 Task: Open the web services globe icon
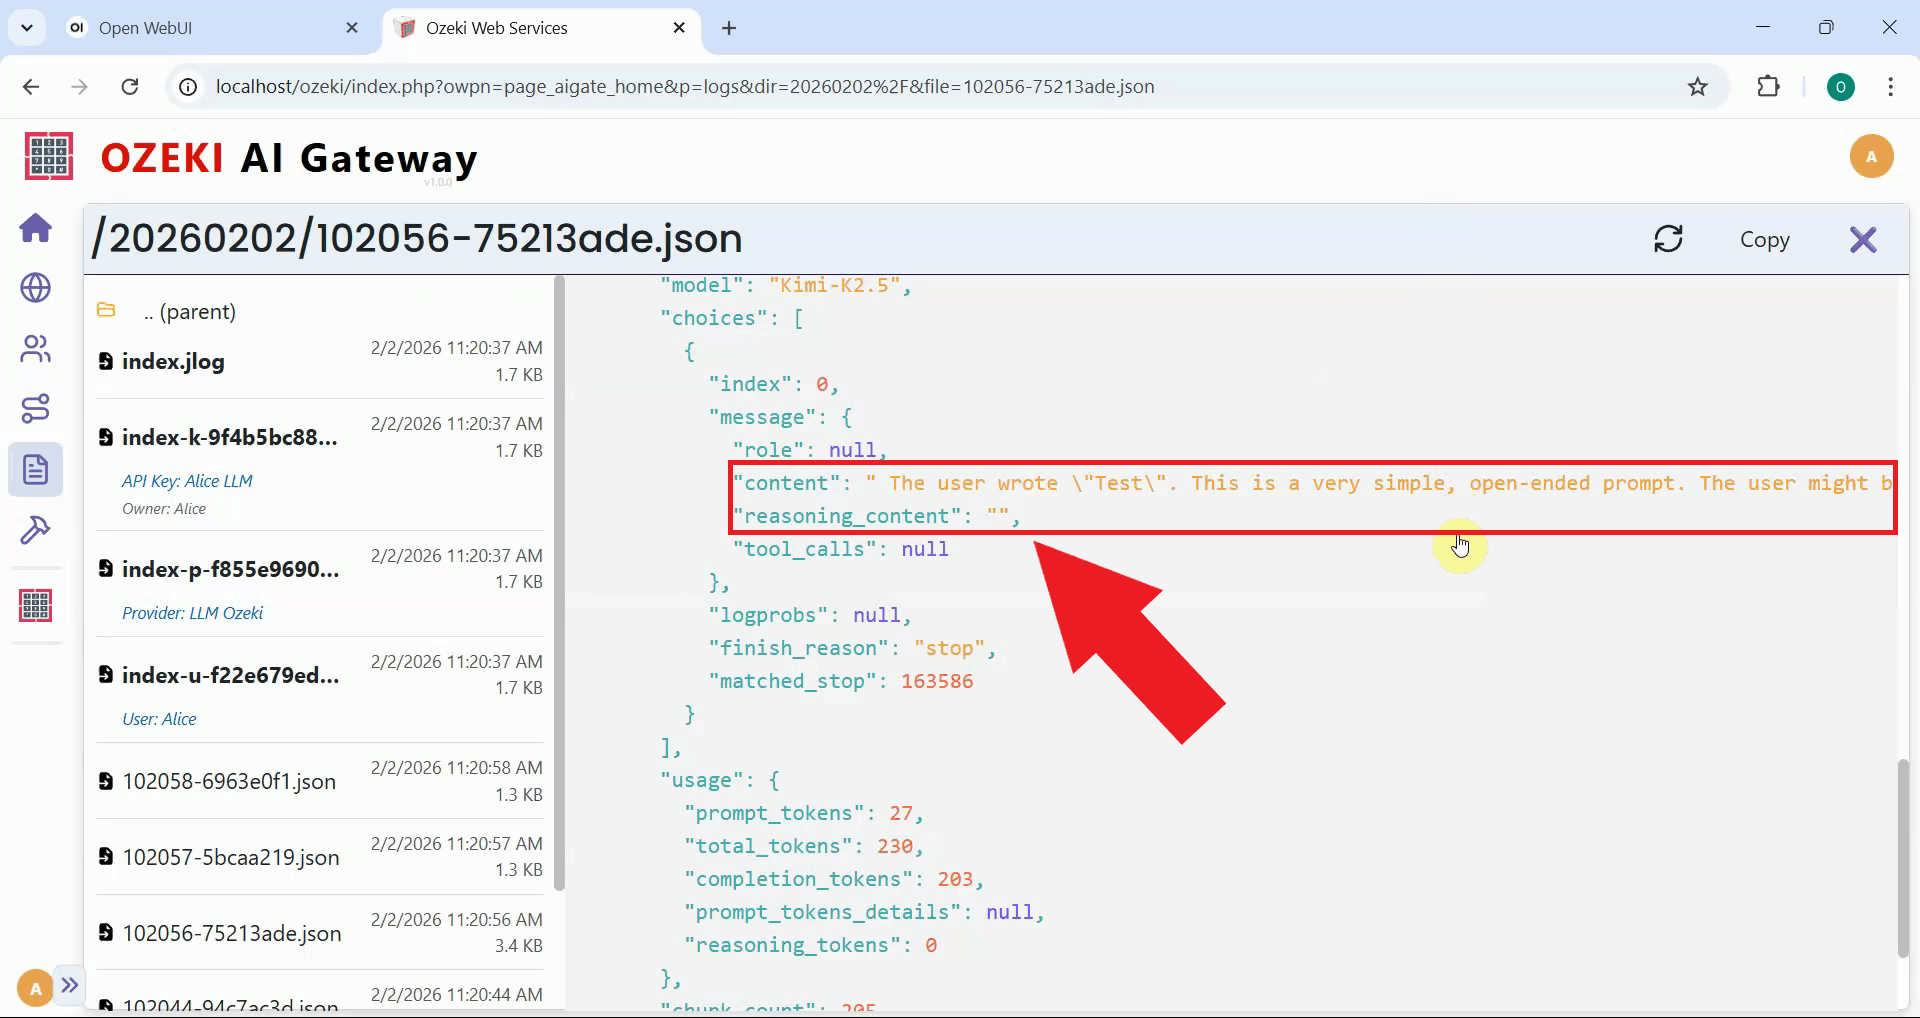click(x=36, y=289)
